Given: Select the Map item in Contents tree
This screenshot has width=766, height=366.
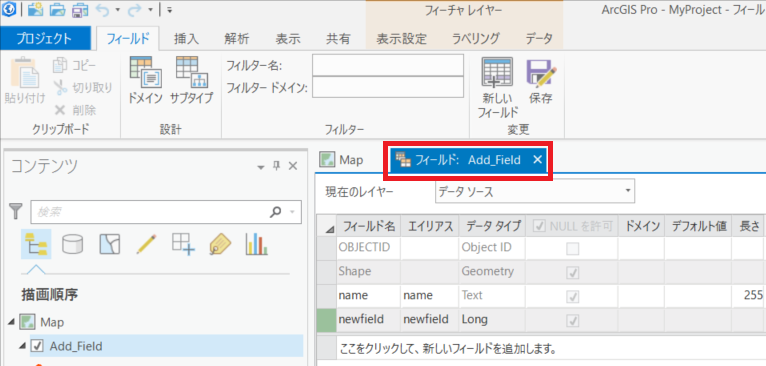Looking at the screenshot, I should [x=52, y=323].
